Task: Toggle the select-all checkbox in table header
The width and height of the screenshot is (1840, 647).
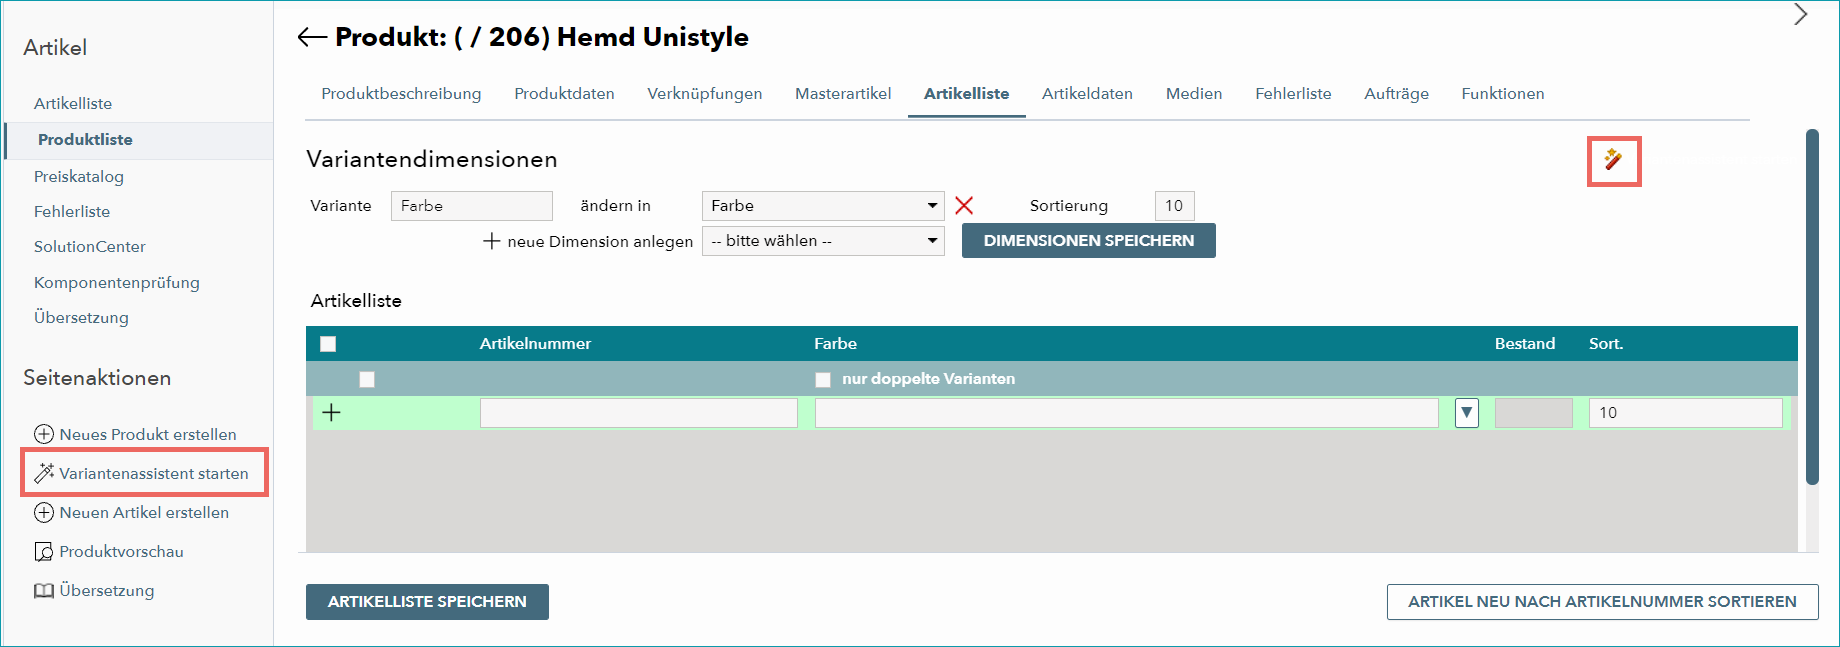Action: (x=328, y=344)
